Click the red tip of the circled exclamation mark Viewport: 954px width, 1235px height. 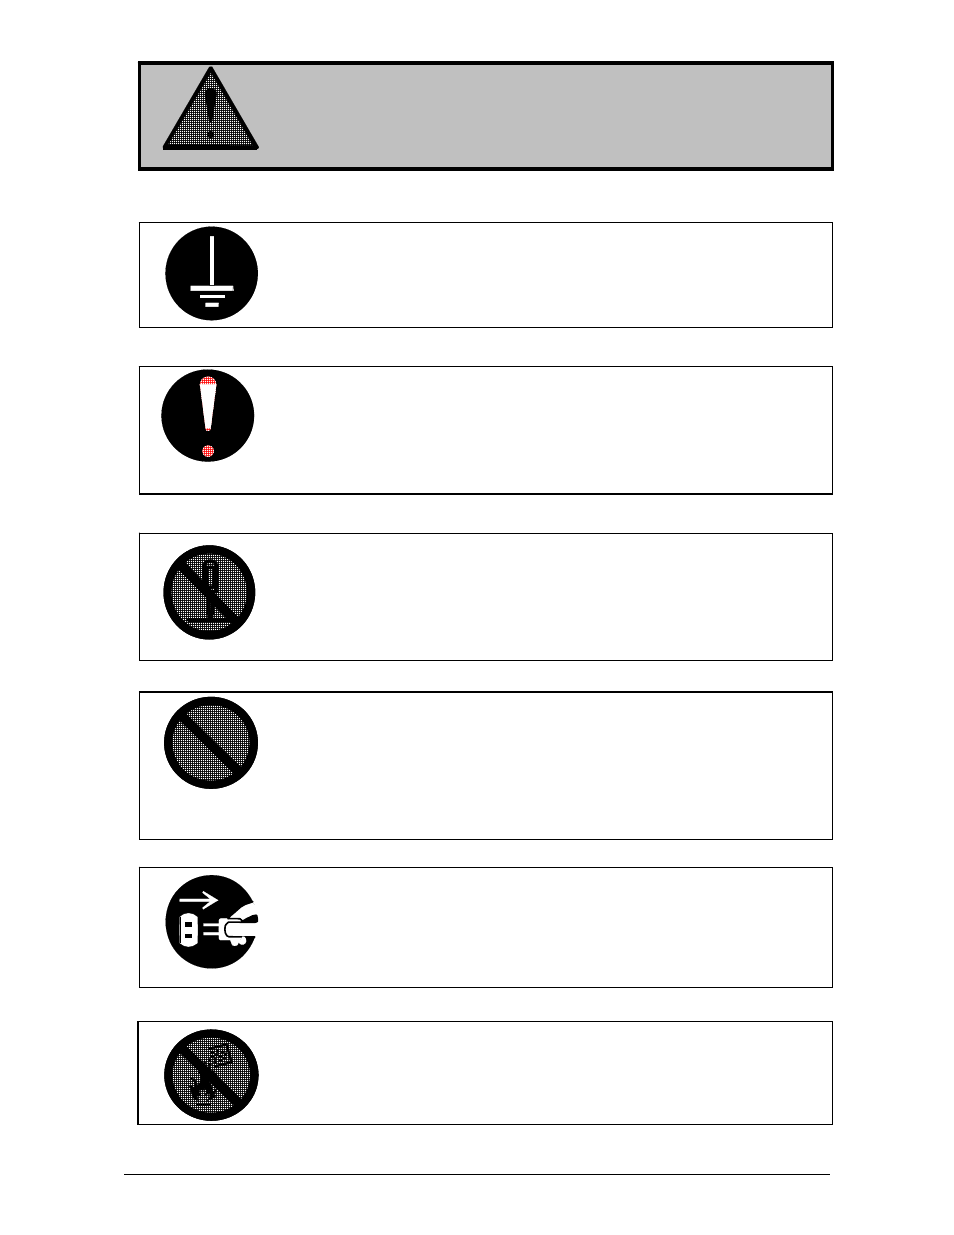click(208, 381)
